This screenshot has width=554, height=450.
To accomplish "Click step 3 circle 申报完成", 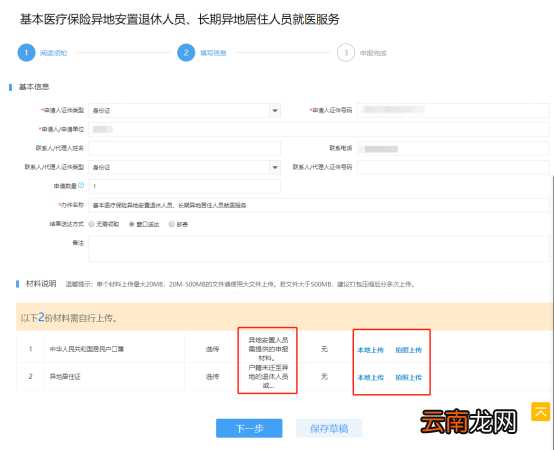I will [x=346, y=53].
